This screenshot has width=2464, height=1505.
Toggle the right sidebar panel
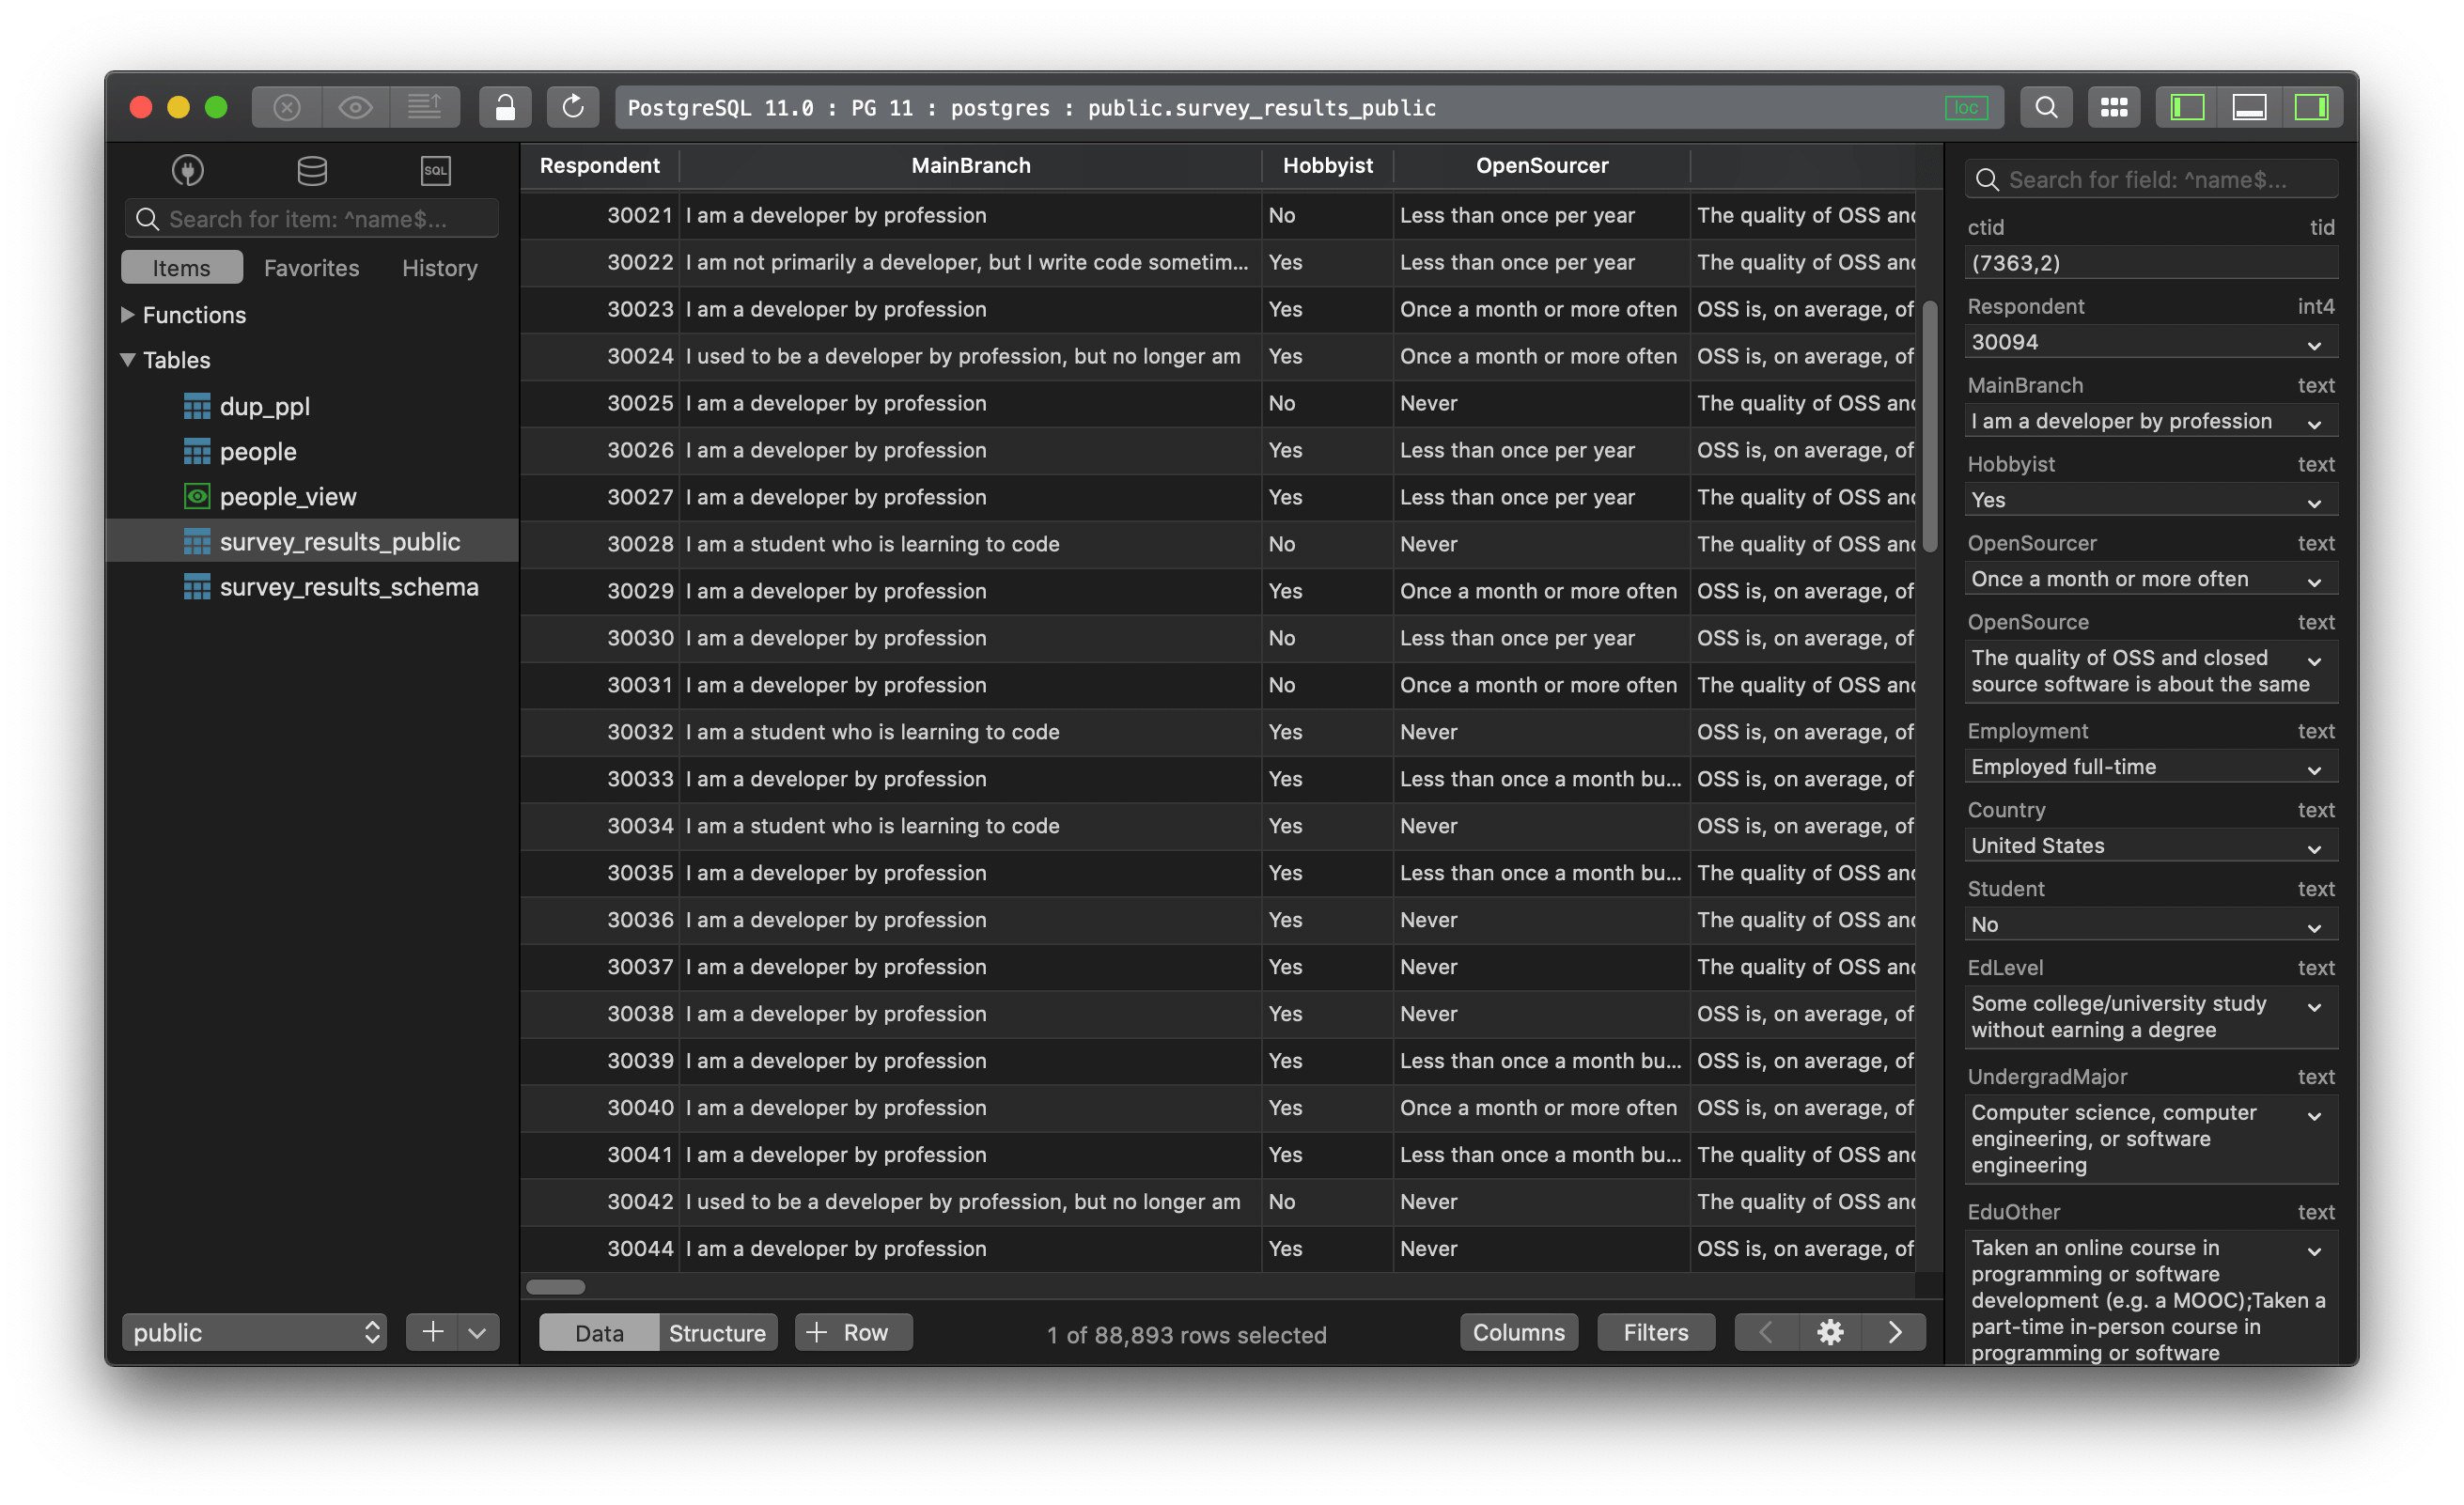click(2311, 107)
